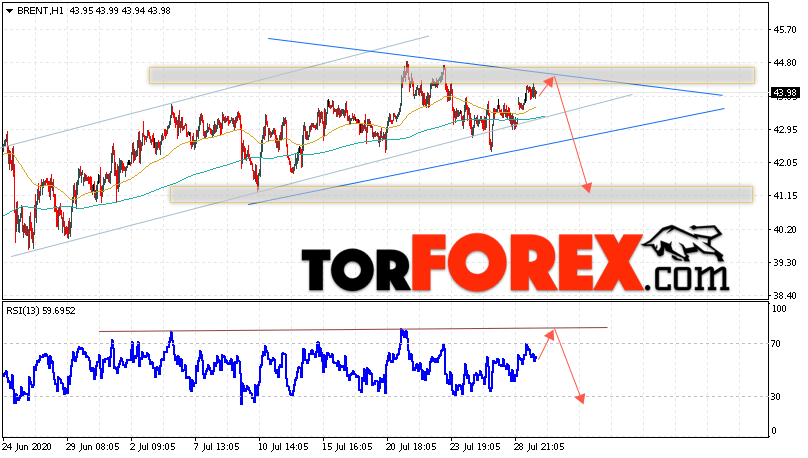This screenshot has height=458, width=808.
Task: Click the 24 Jun 2020 date label
Action: (x=27, y=447)
